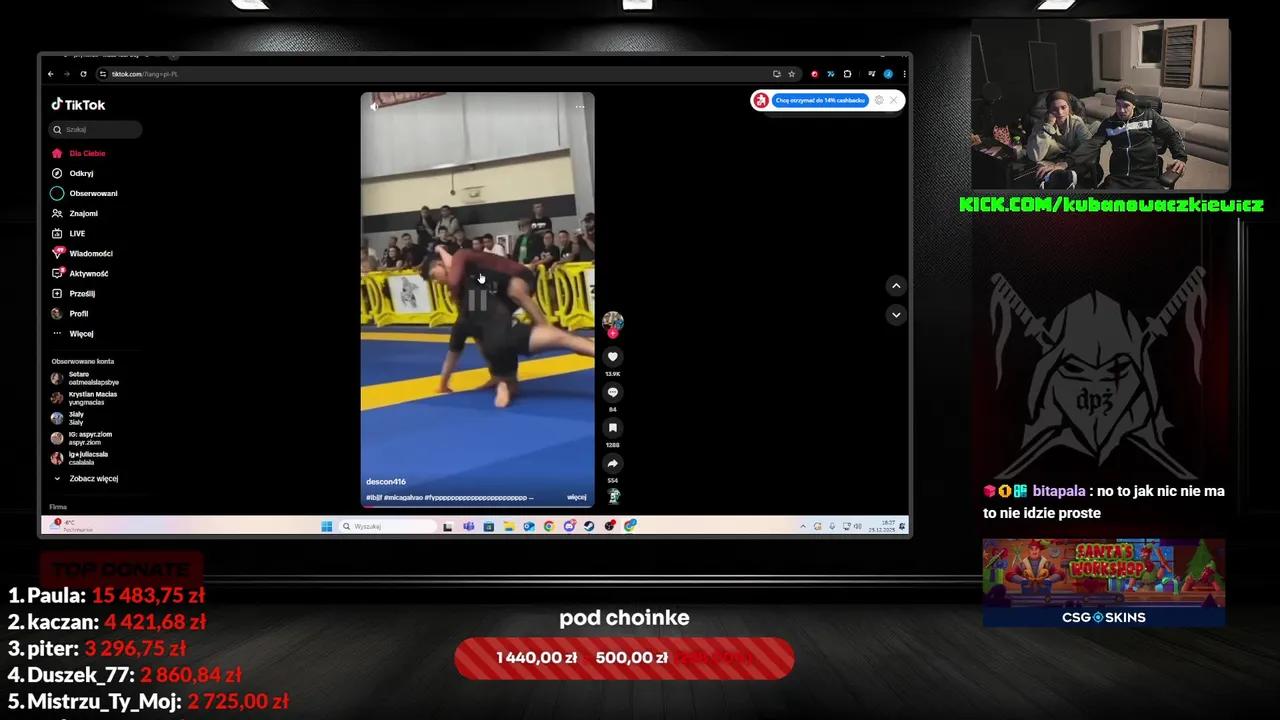Click the Aktywność notifications icon
Viewport: 1280px width, 720px height.
(x=57, y=273)
